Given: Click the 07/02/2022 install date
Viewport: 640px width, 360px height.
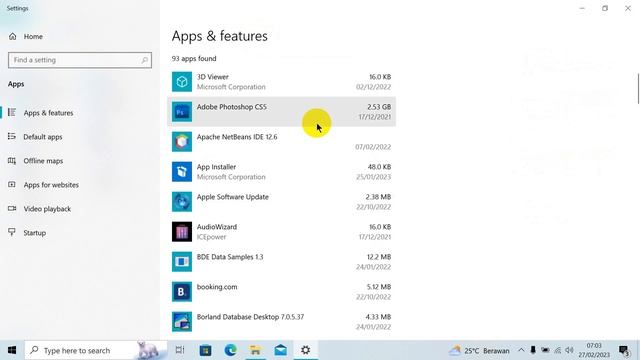Looking at the screenshot, I should (x=373, y=147).
